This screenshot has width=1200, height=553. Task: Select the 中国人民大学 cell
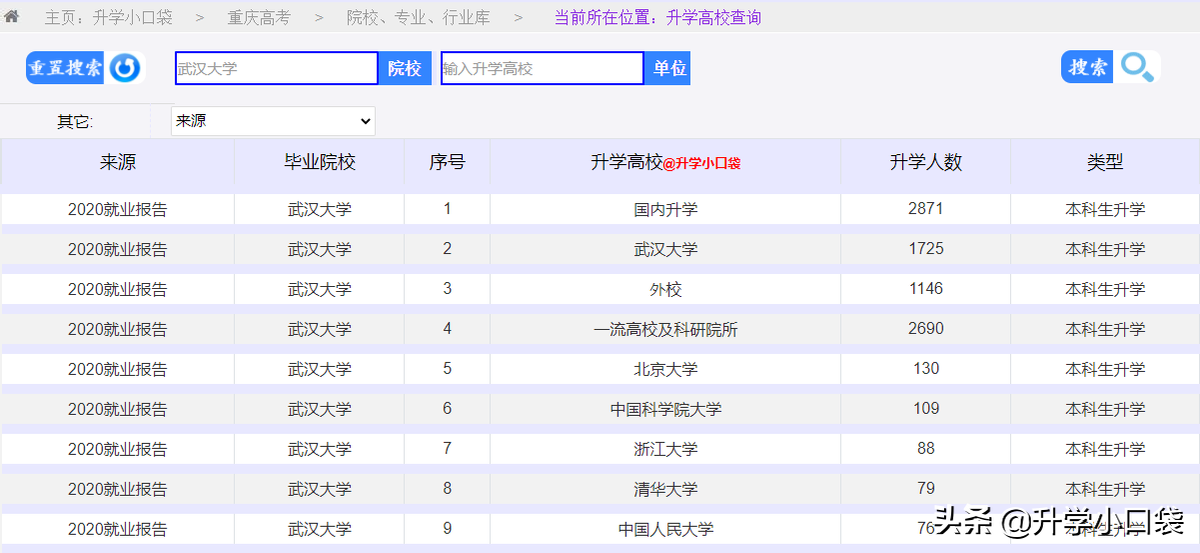coord(666,529)
